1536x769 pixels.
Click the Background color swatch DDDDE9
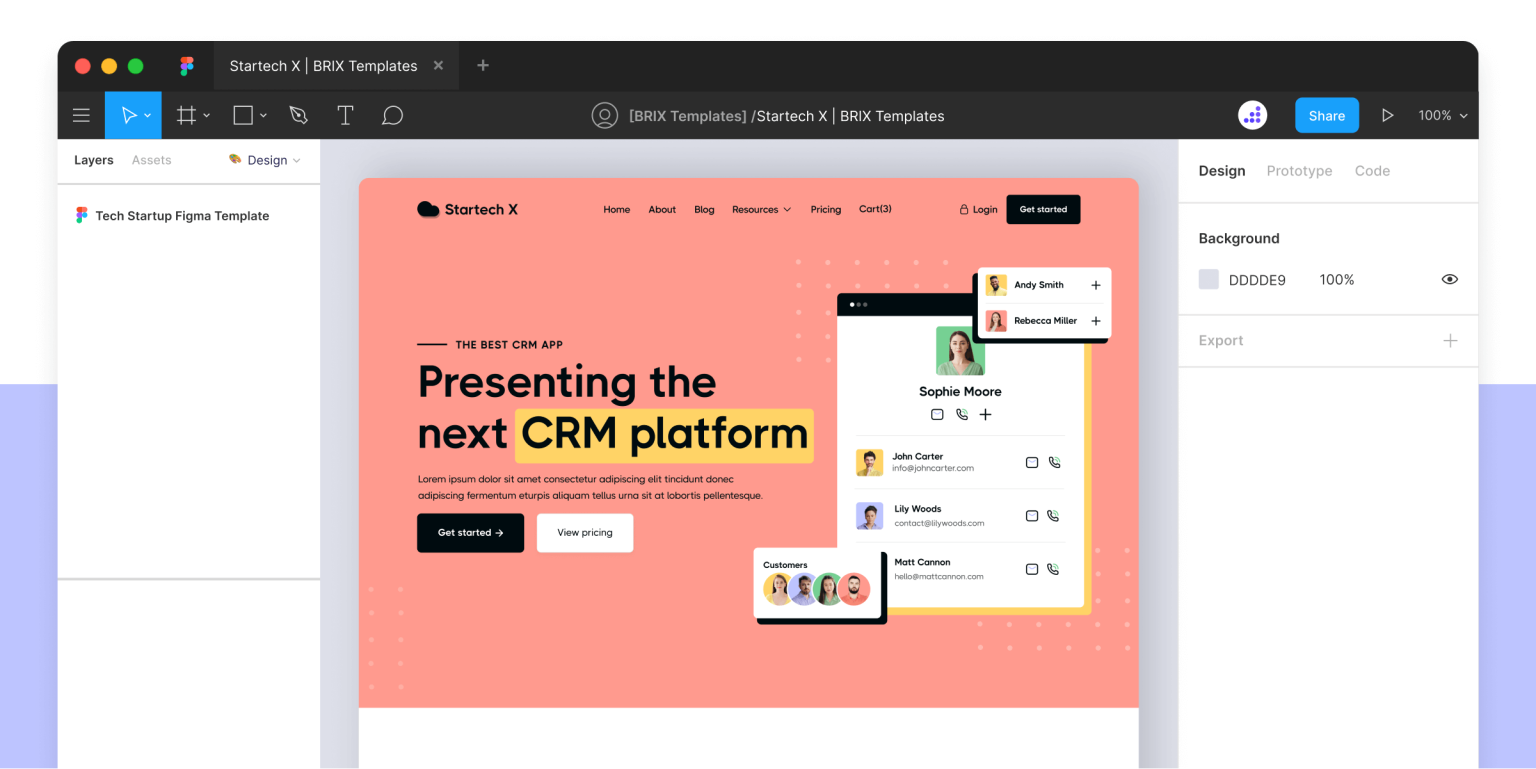point(1209,280)
